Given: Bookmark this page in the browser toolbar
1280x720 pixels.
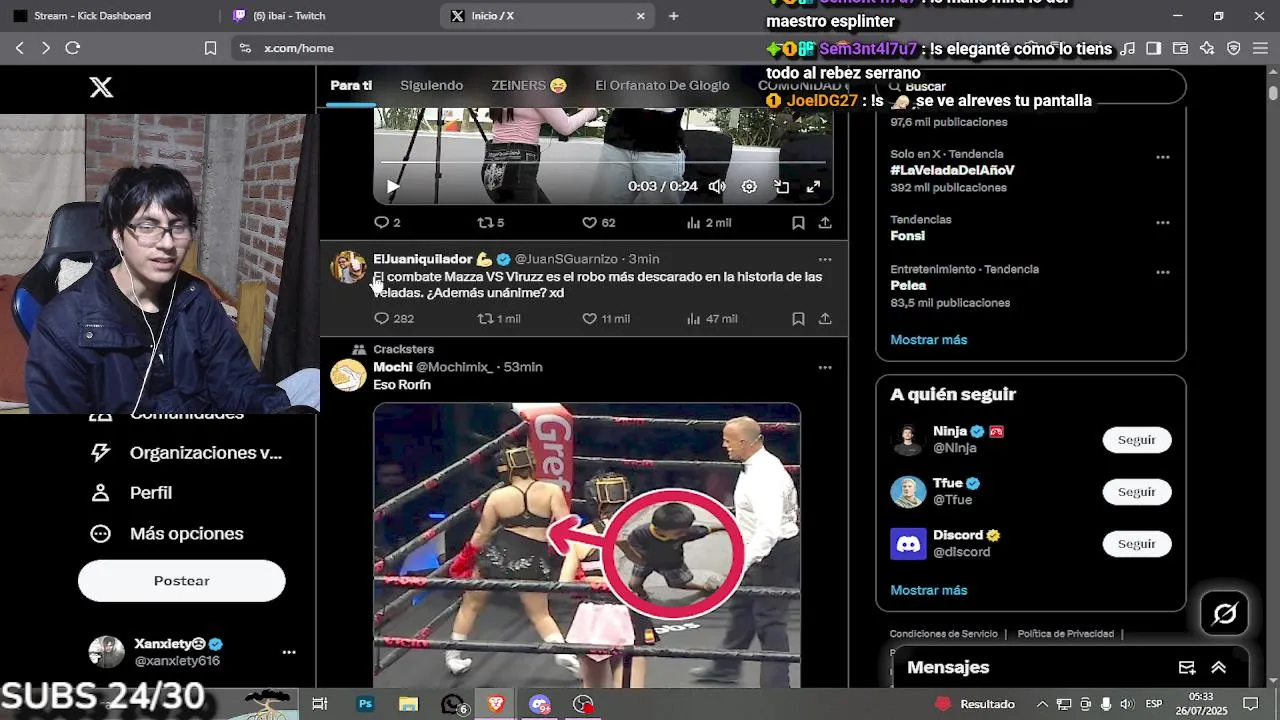Looking at the screenshot, I should coord(210,48).
